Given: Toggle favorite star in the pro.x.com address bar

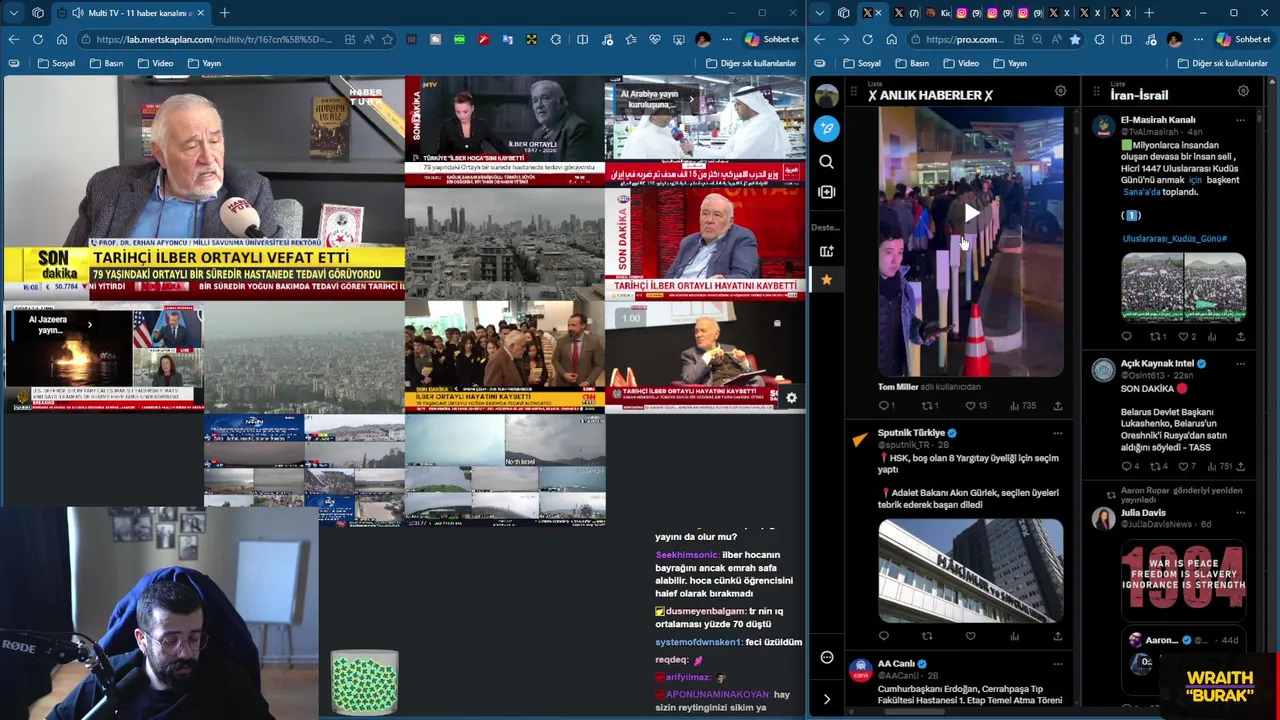Looking at the screenshot, I should pyautogui.click(x=1075, y=39).
